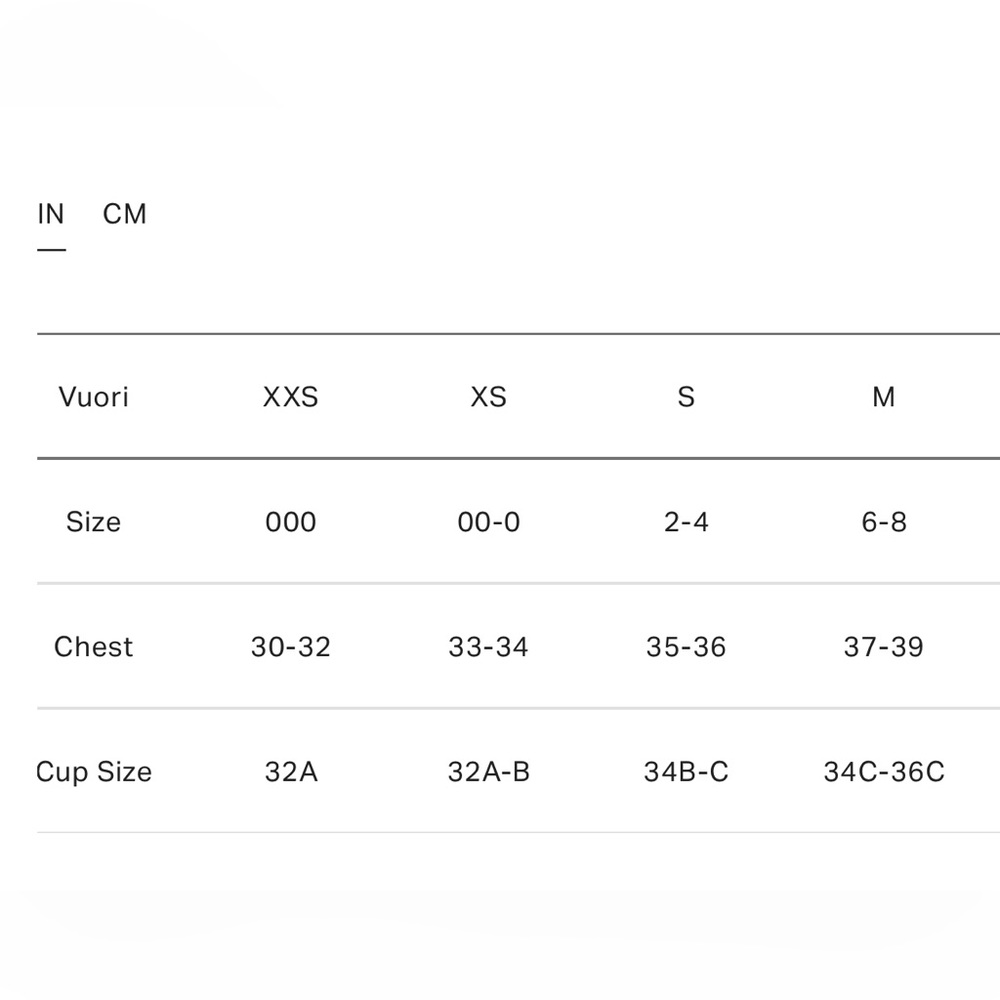Click the 000 size cell
Screen dimensions: 1000x1000
[291, 522]
